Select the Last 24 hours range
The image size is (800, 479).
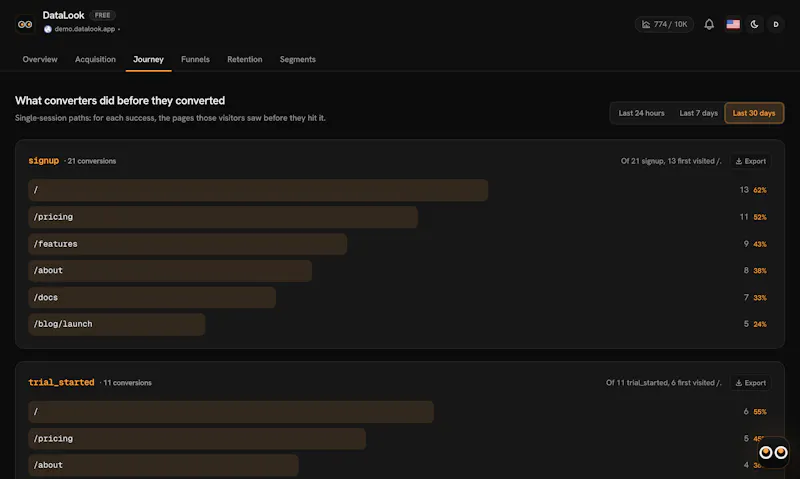pos(641,113)
